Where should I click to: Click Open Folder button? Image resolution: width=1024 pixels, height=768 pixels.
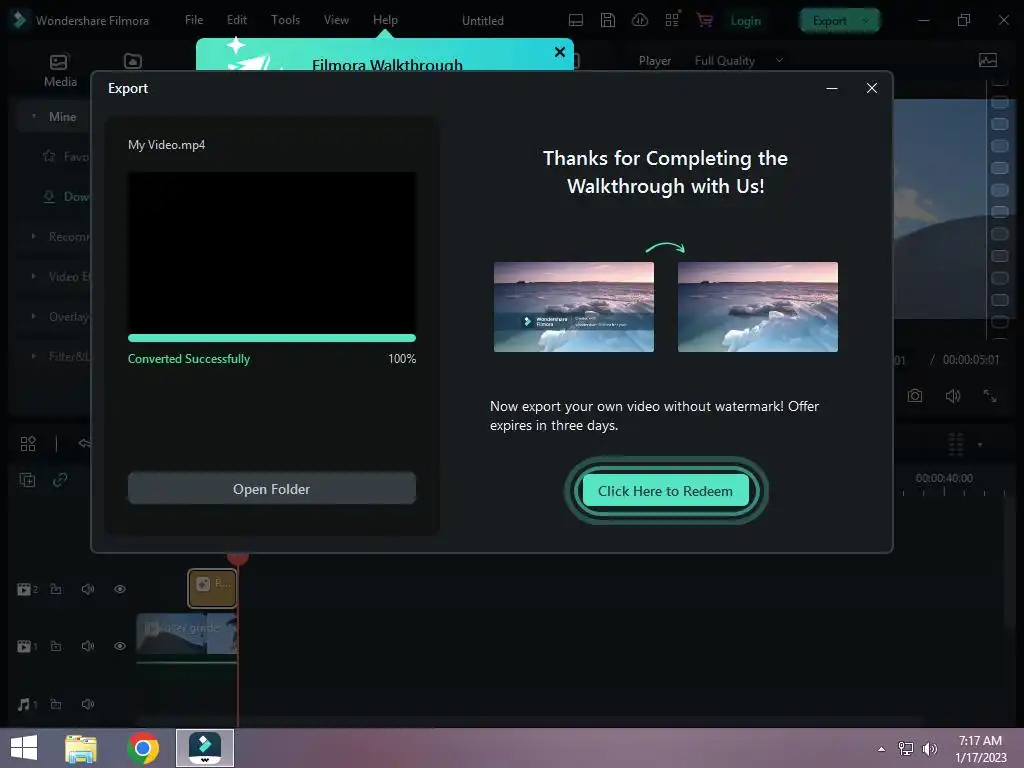272,488
